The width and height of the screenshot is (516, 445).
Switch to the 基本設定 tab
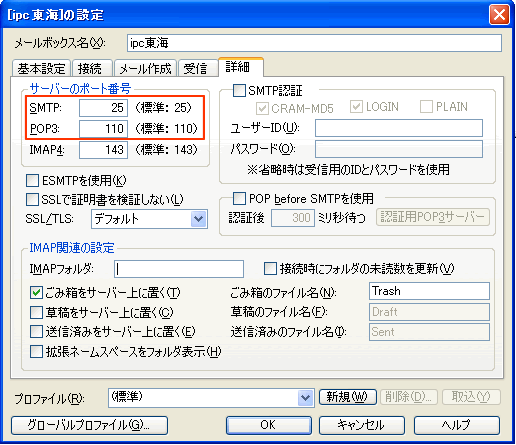click(x=41, y=69)
